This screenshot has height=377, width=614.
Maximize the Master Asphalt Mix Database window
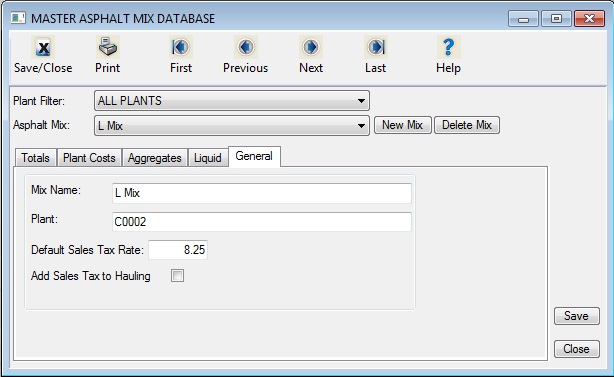click(556, 19)
